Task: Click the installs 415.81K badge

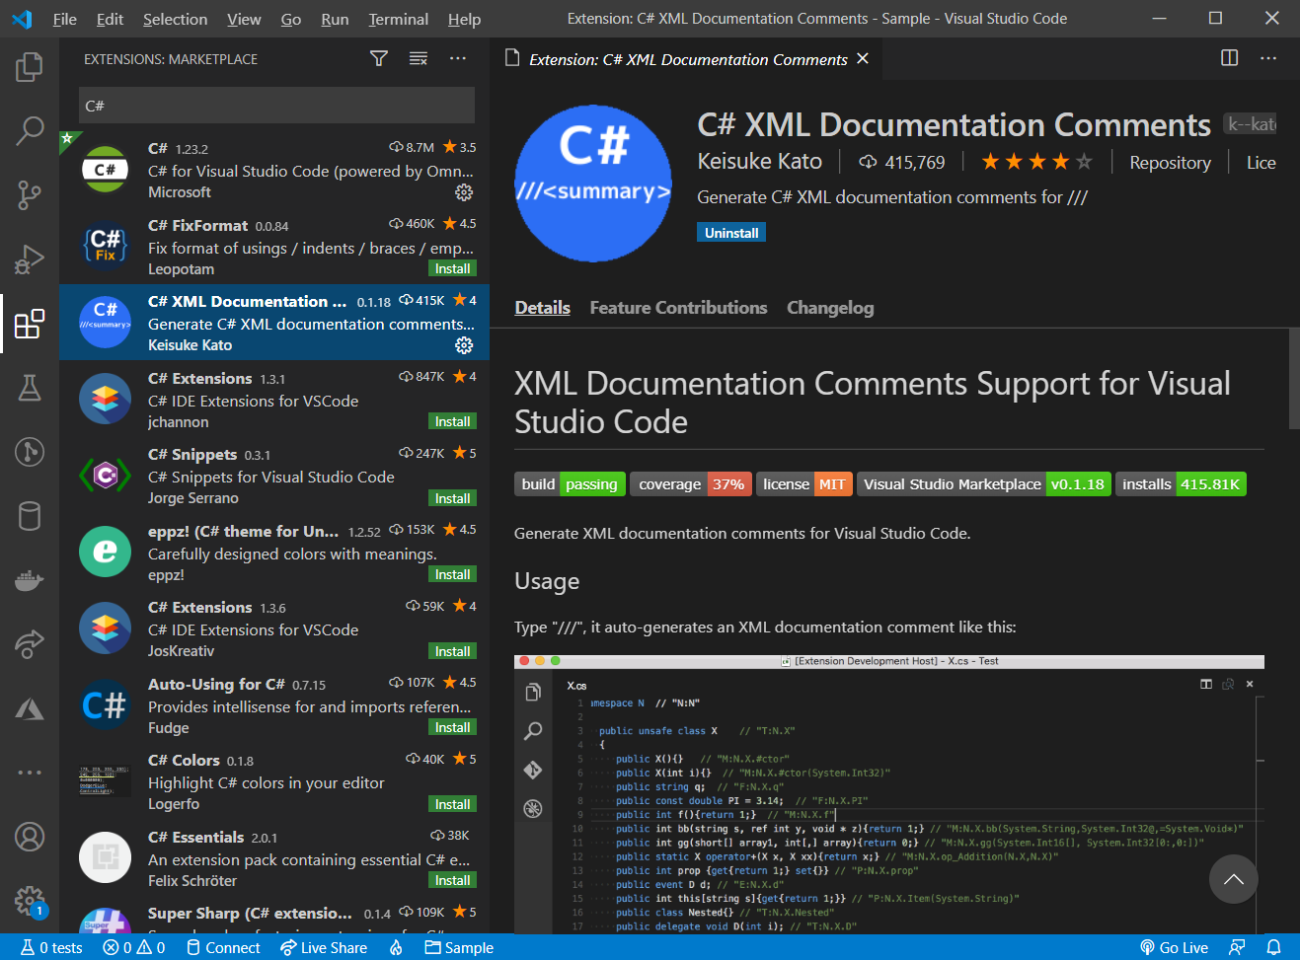Action: point(1181,484)
